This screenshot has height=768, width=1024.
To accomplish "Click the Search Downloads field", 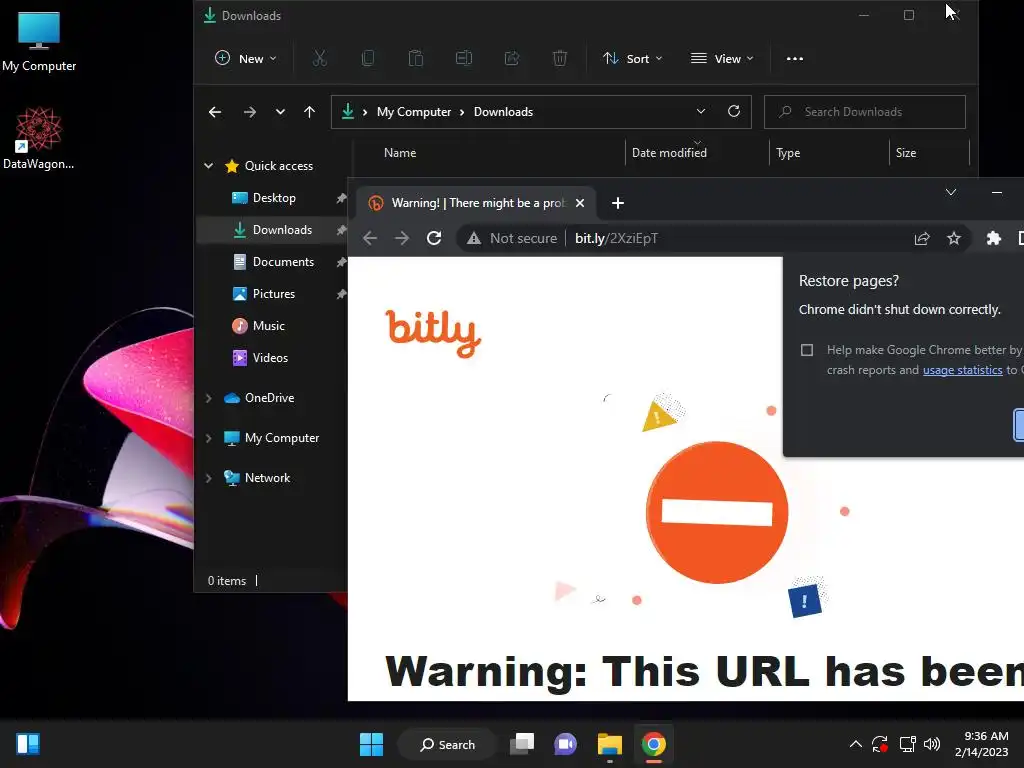I will [865, 112].
